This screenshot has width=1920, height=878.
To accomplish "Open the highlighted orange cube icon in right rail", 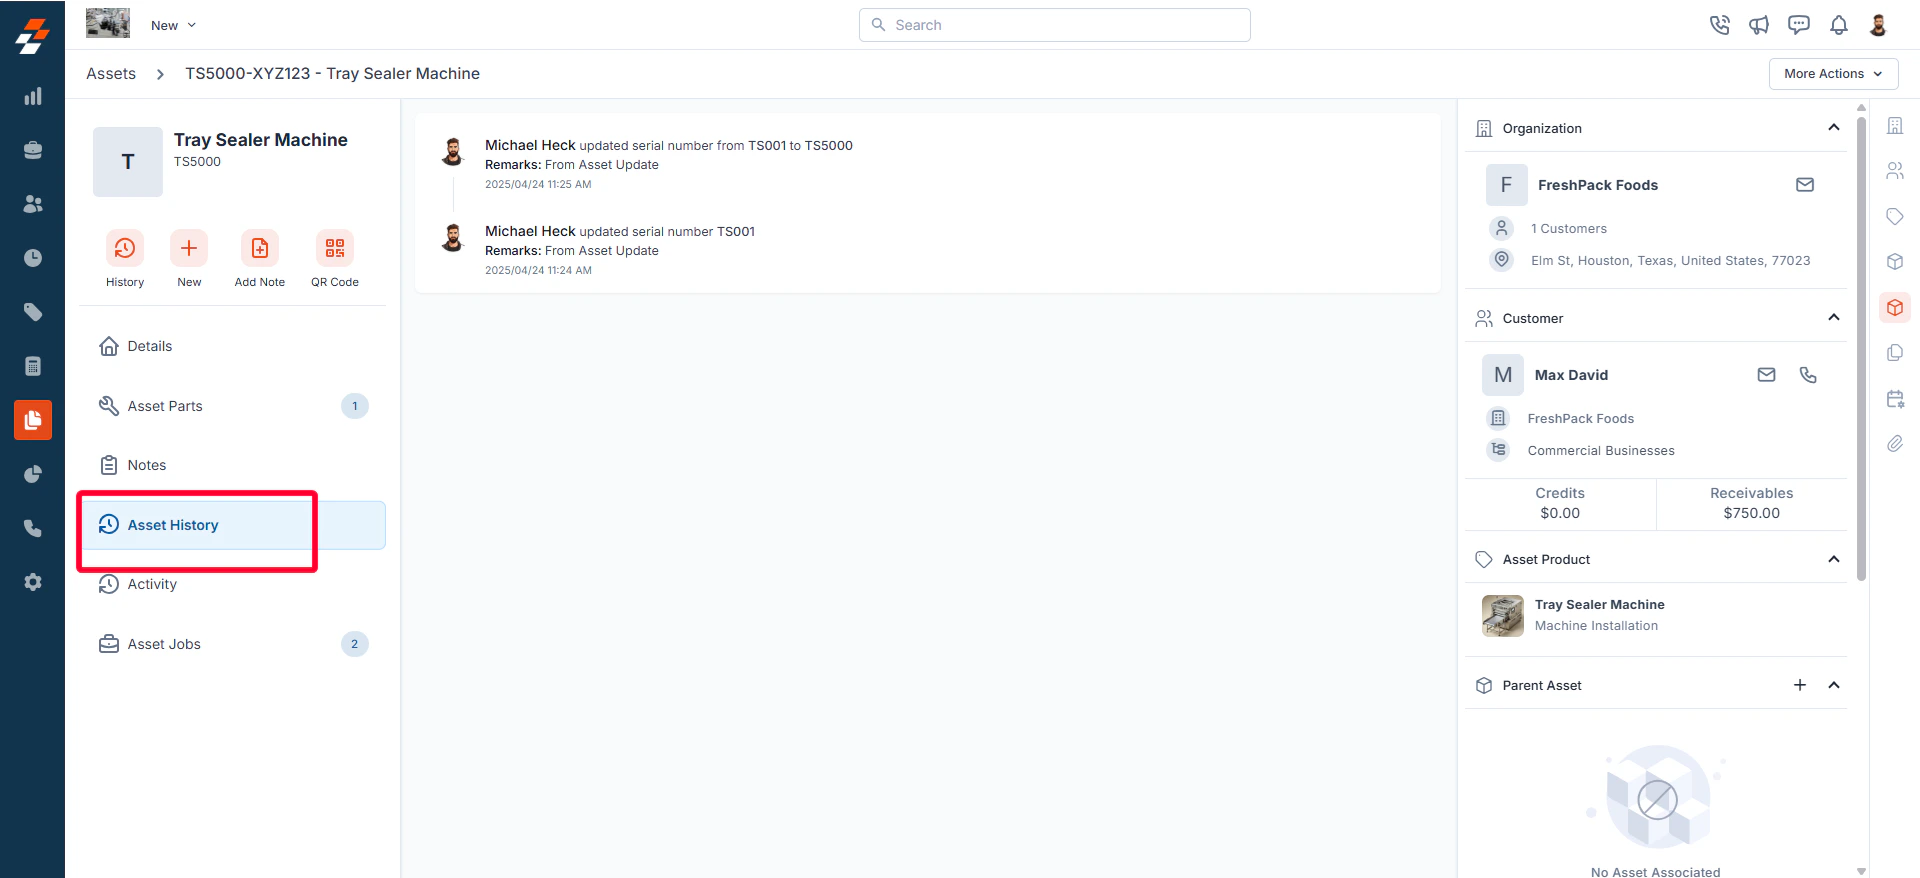I will pos(1895,308).
